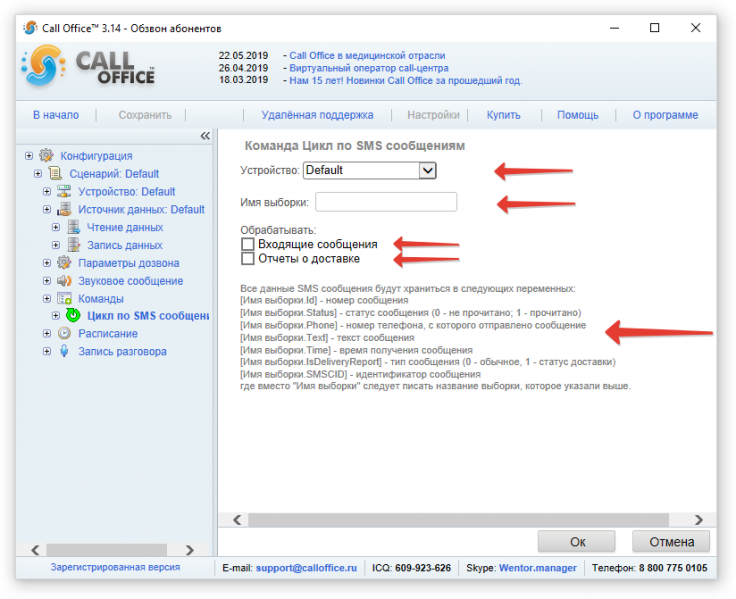Viewport: 736px width, 599px height.
Task: Expand the Чтение данных node
Action: pyautogui.click(x=56, y=227)
